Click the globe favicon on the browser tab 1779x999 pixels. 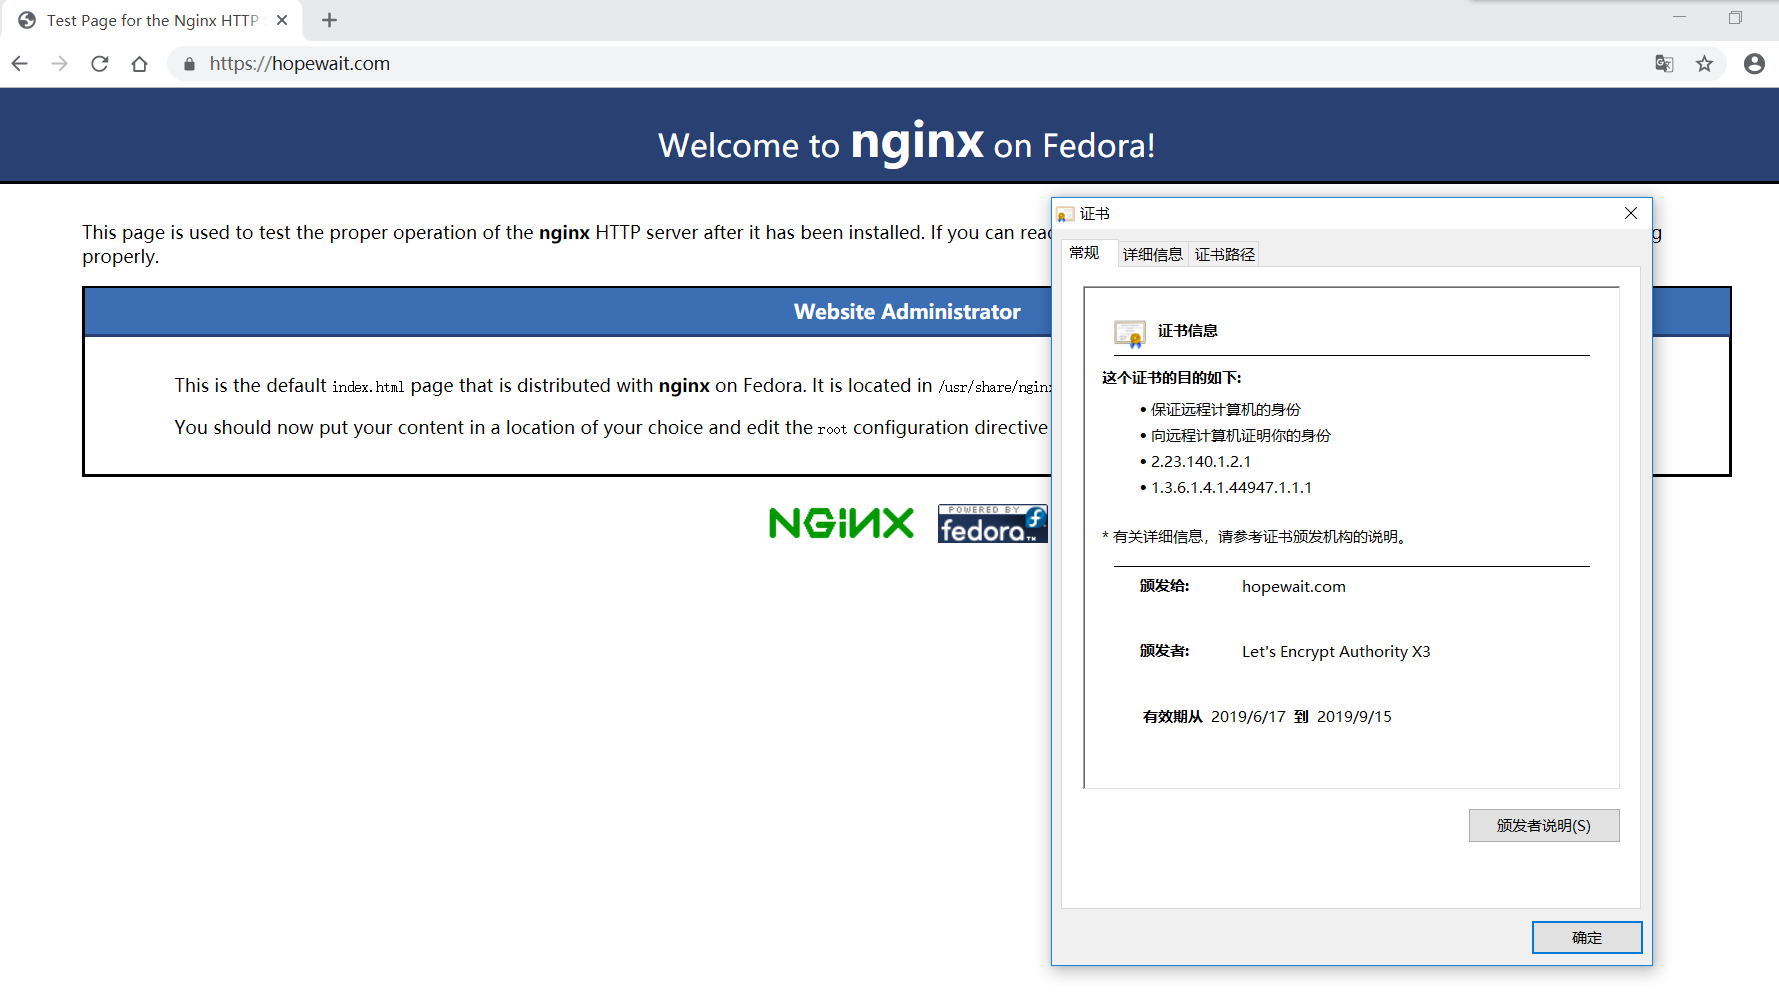(x=27, y=20)
